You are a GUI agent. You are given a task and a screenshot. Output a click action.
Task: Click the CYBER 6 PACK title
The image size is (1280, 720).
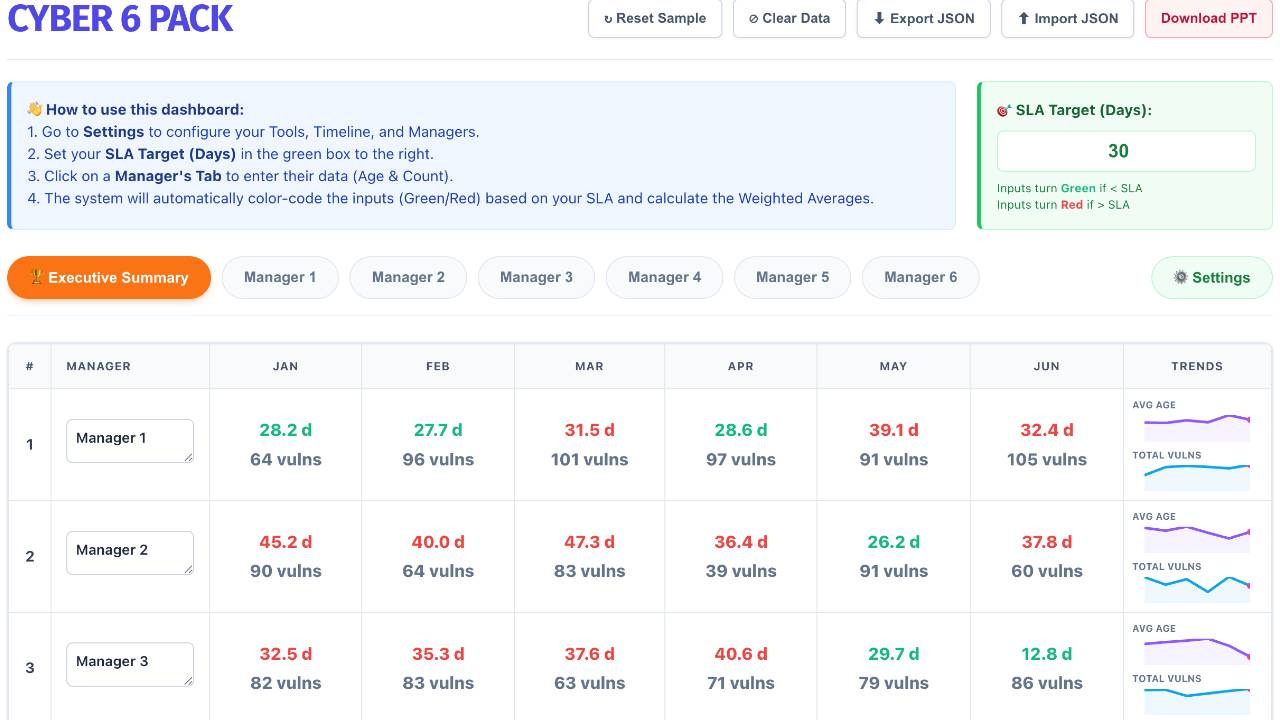click(121, 18)
